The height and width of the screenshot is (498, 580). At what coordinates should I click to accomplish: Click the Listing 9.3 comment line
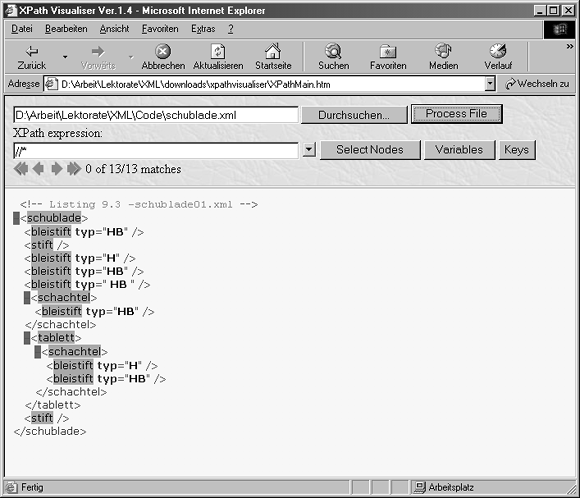(x=139, y=205)
